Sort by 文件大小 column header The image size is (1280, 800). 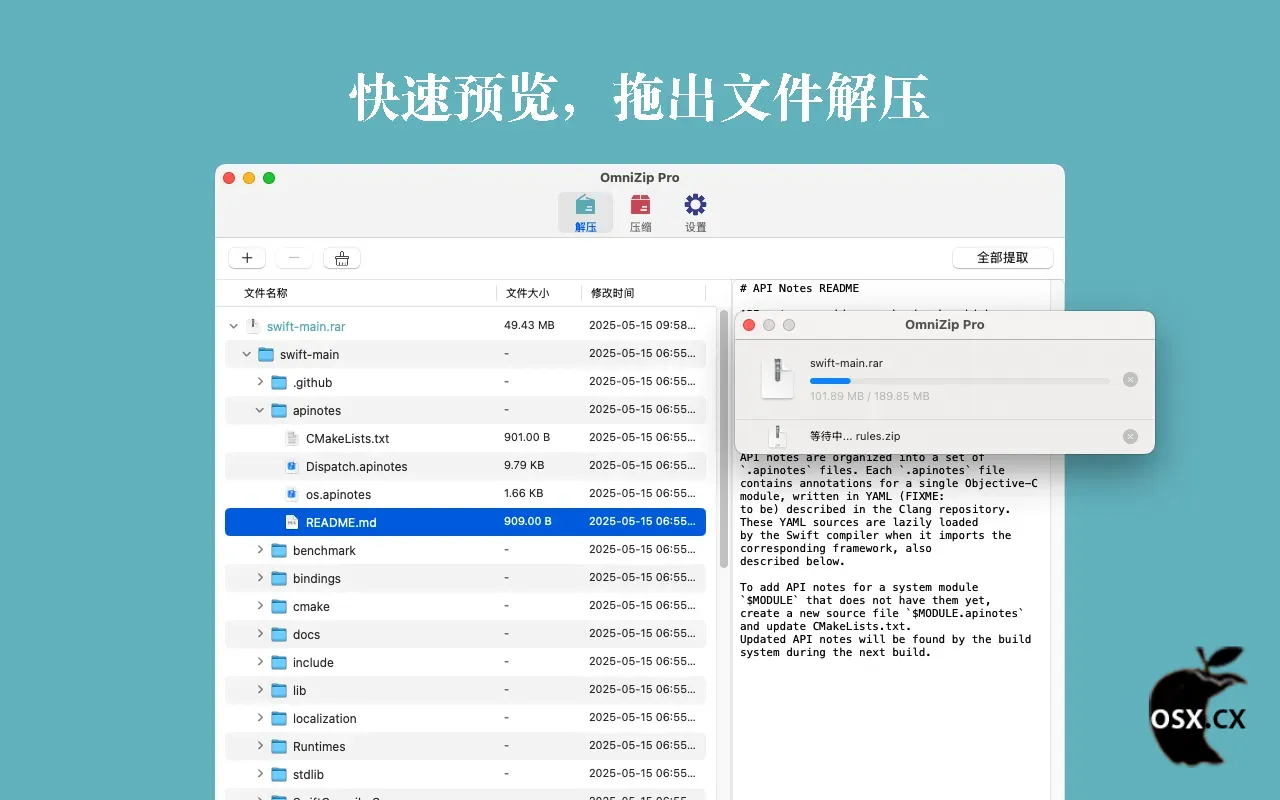click(528, 293)
